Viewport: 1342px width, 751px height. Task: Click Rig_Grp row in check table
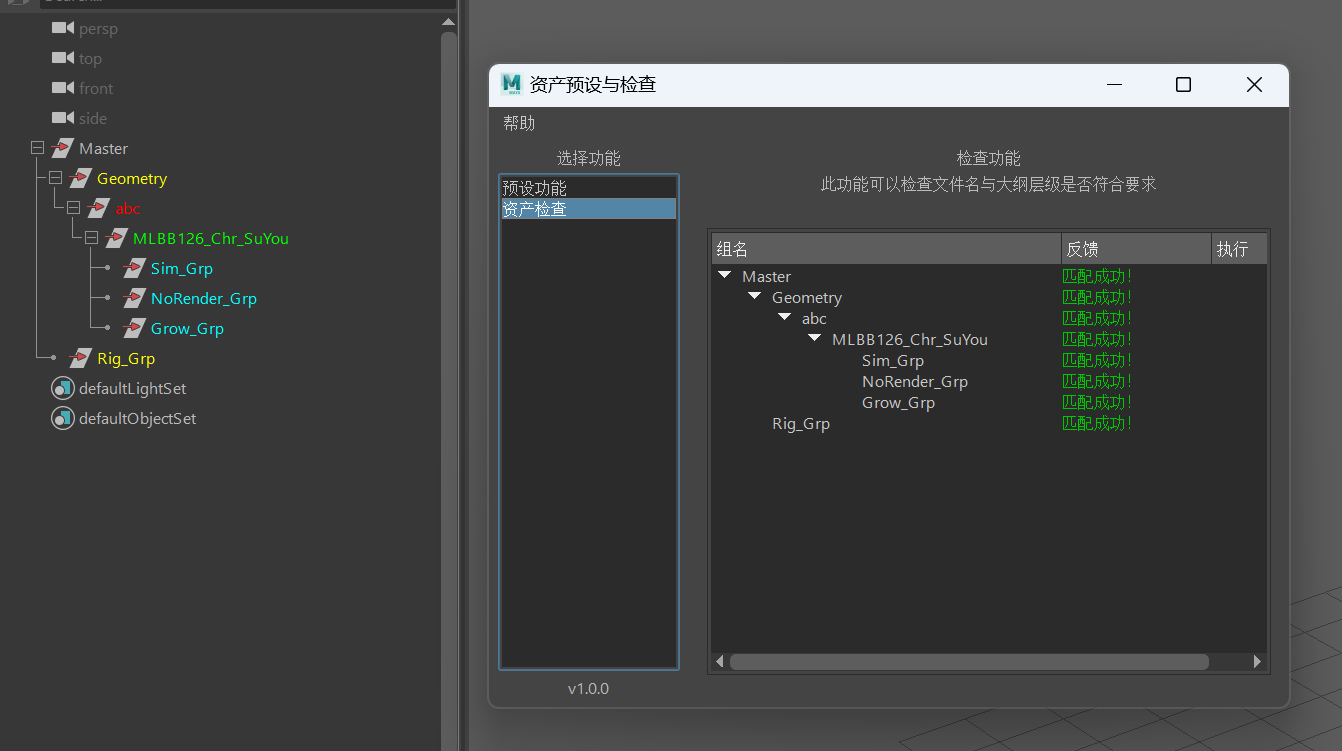click(801, 423)
